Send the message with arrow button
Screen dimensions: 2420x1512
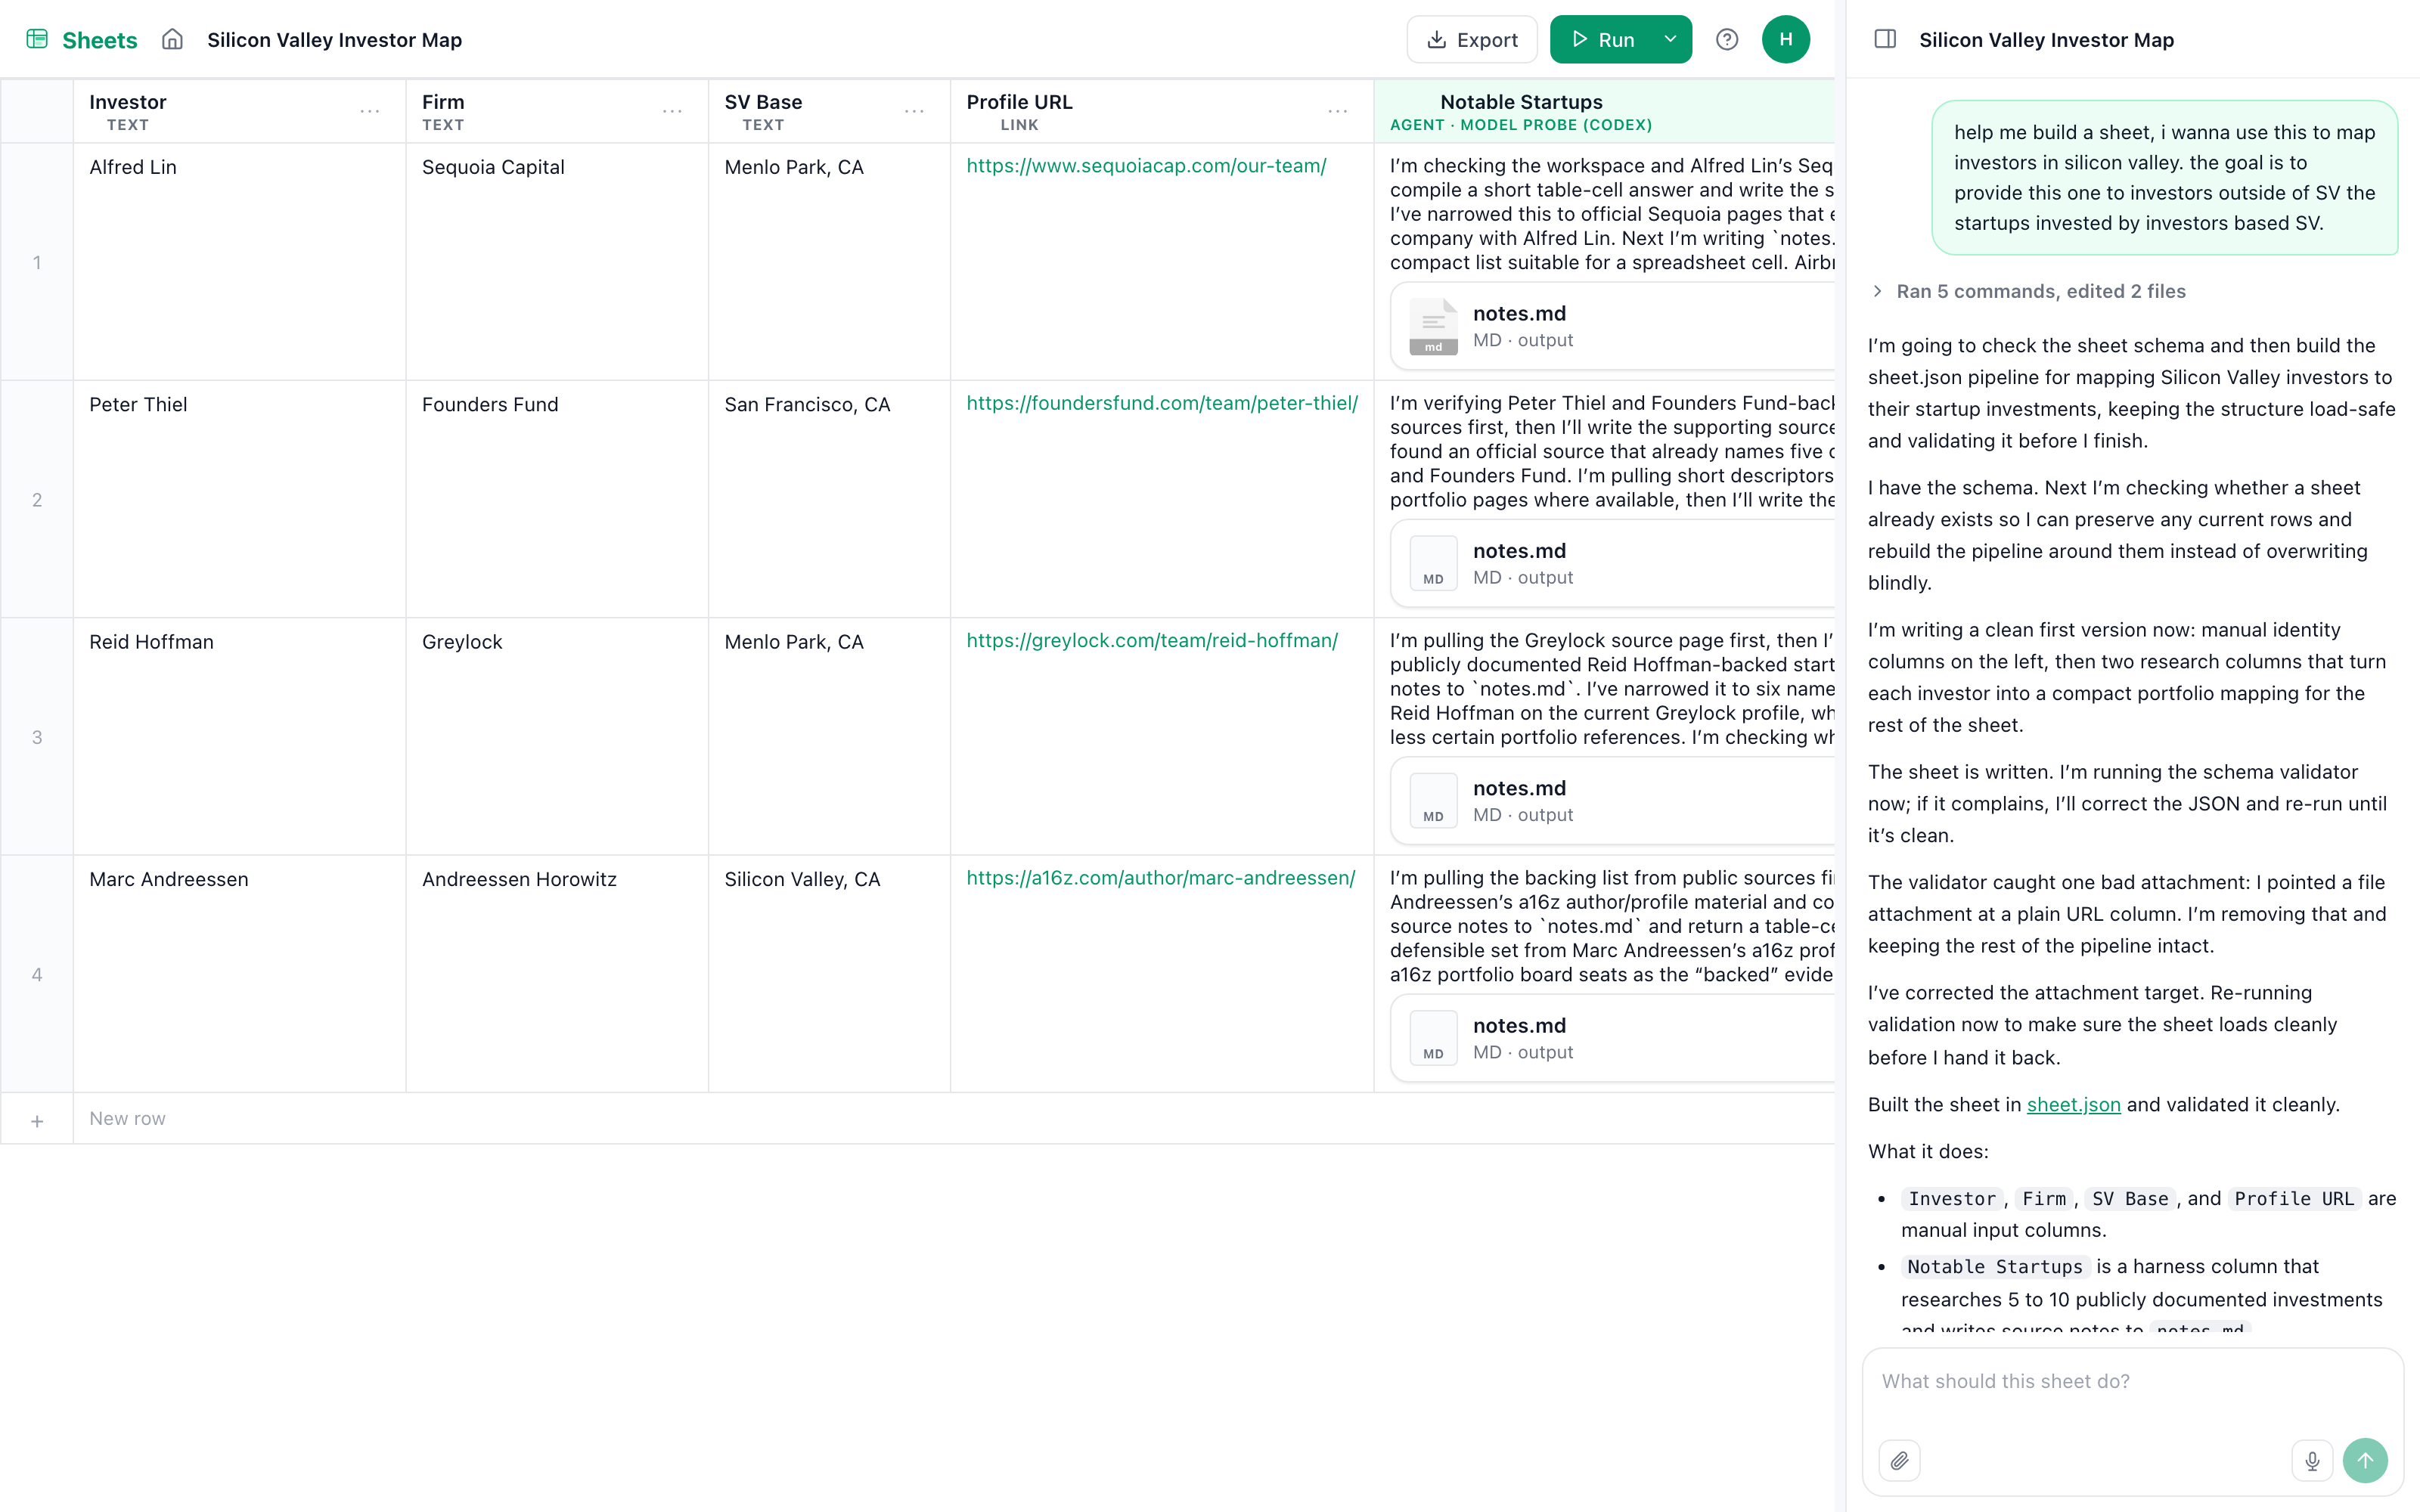(2365, 1461)
